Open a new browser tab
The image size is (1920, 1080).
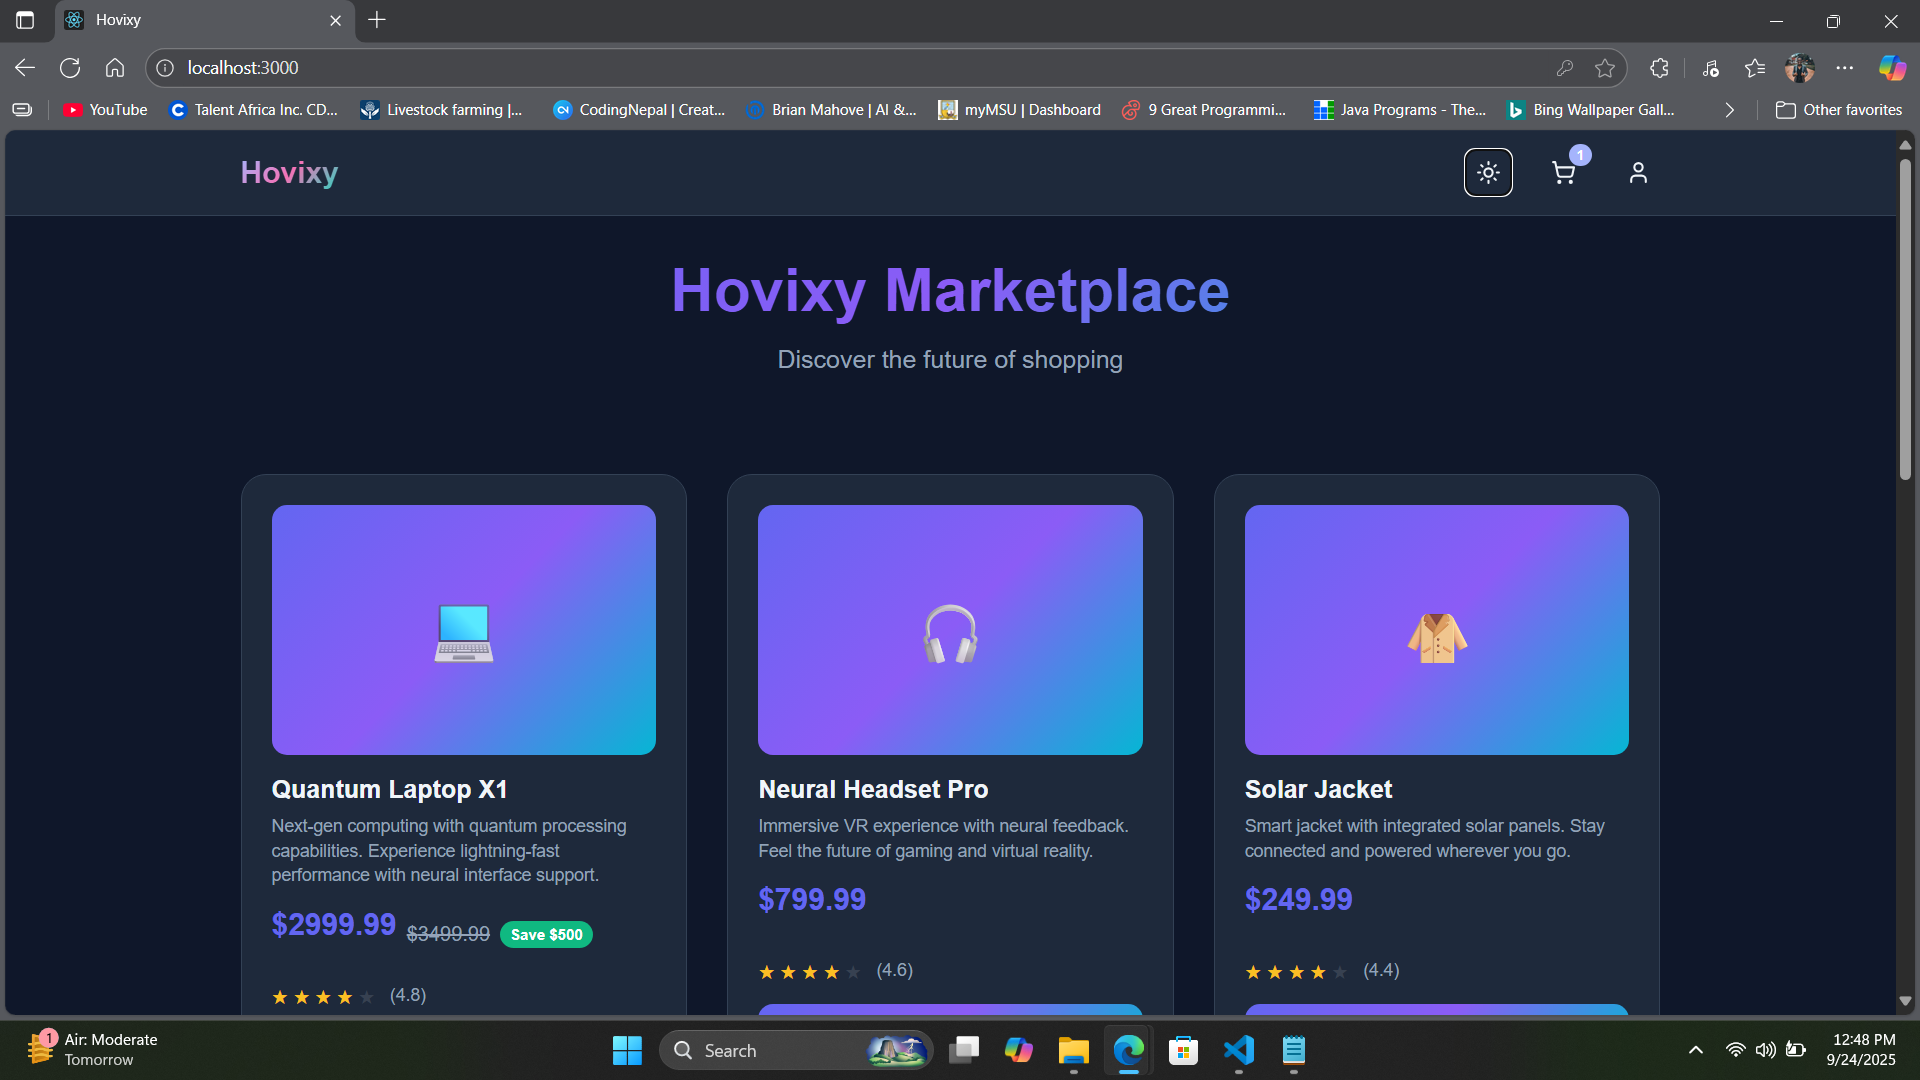tap(377, 20)
